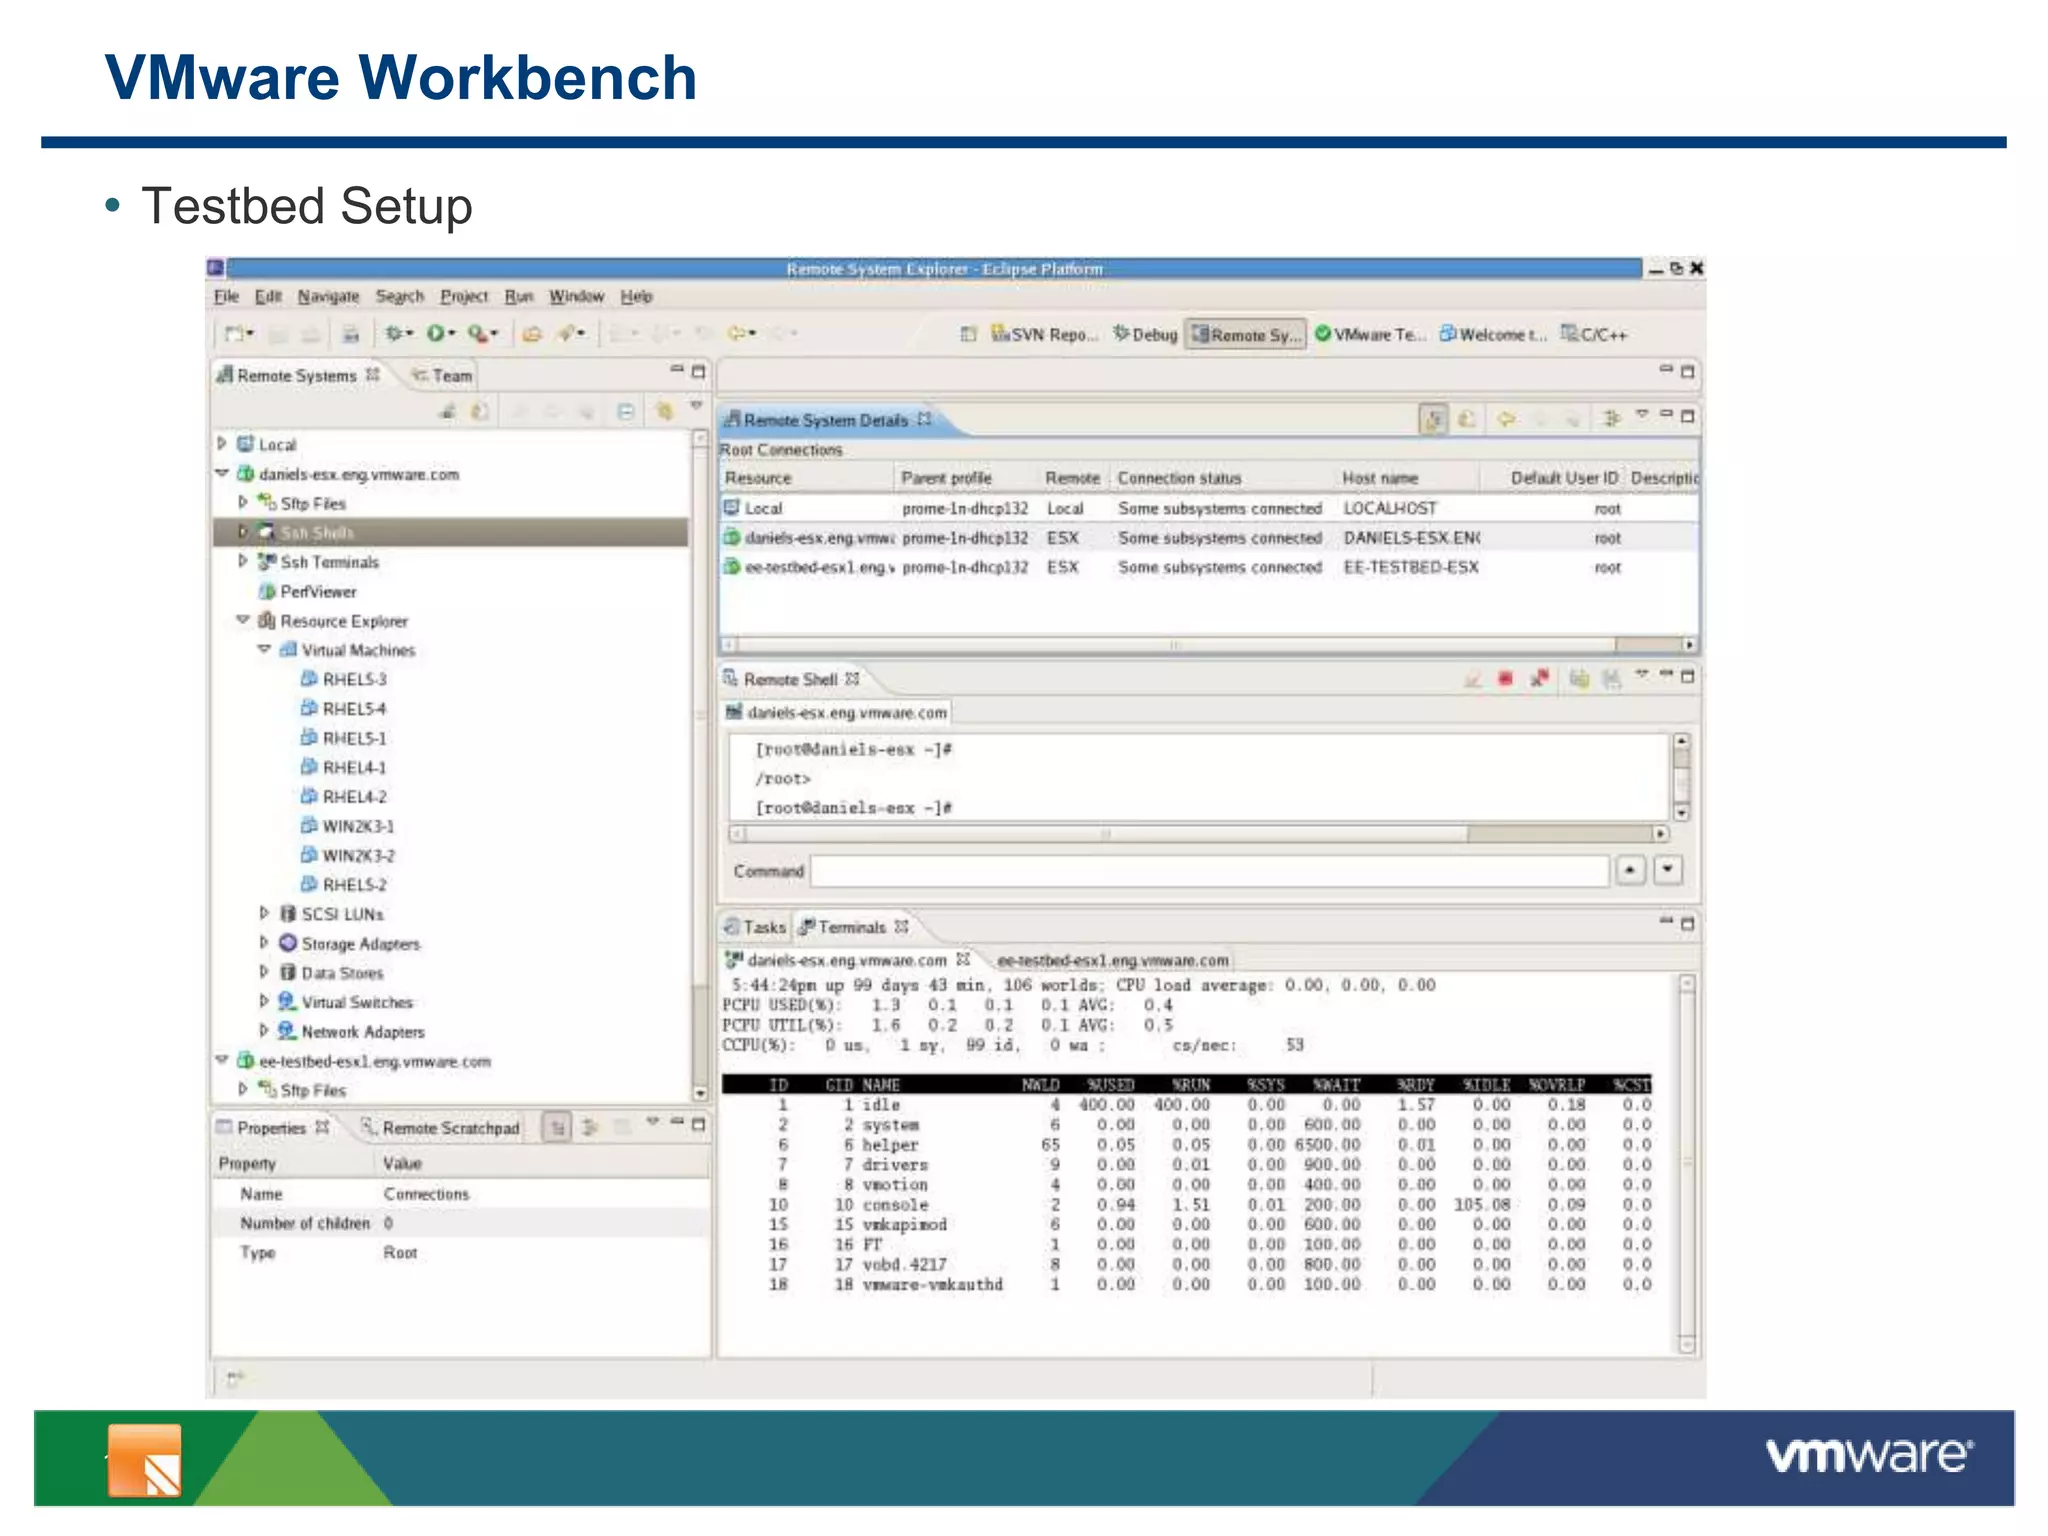Switch to the Team tab
2048x1536 pixels.
coord(442,375)
